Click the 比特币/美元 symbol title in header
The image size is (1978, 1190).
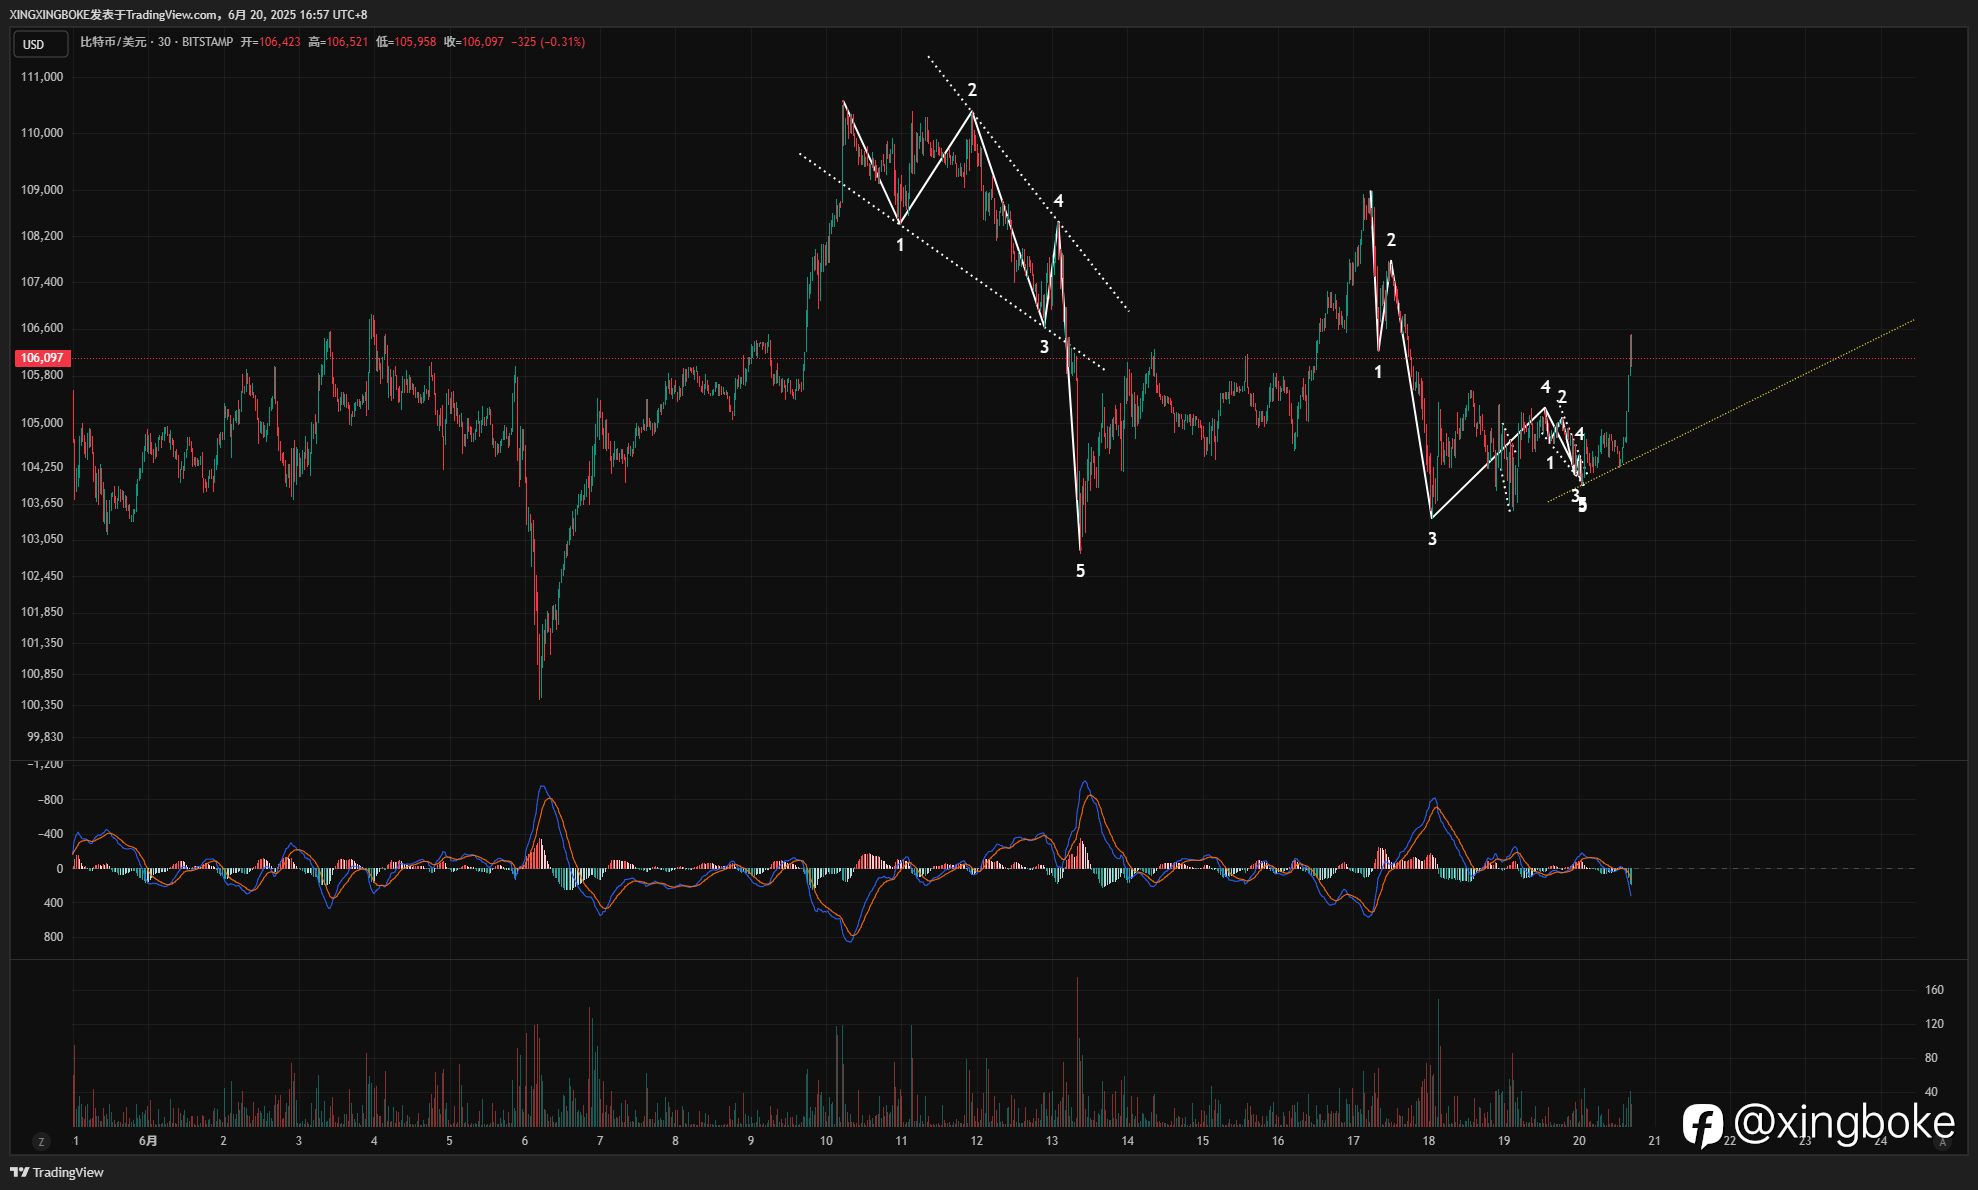click(113, 42)
